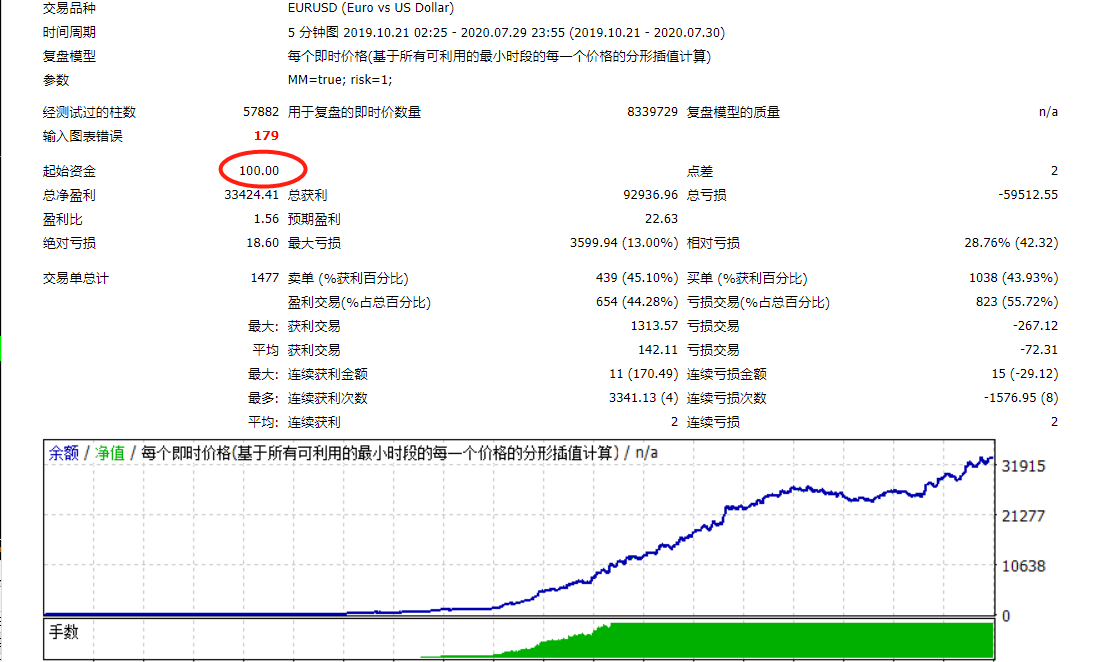Click the 输入图表错误 label
The width and height of the screenshot is (1104, 662).
pos(82,136)
